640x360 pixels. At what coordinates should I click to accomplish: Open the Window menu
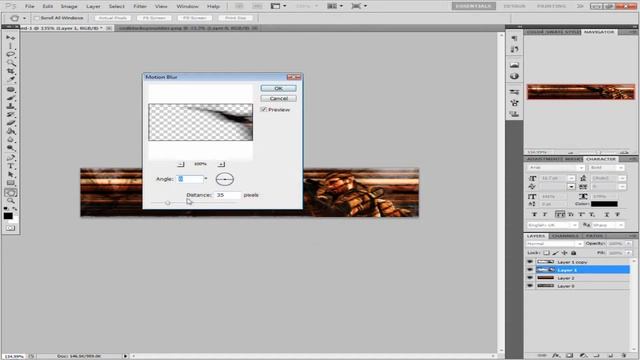click(x=187, y=6)
